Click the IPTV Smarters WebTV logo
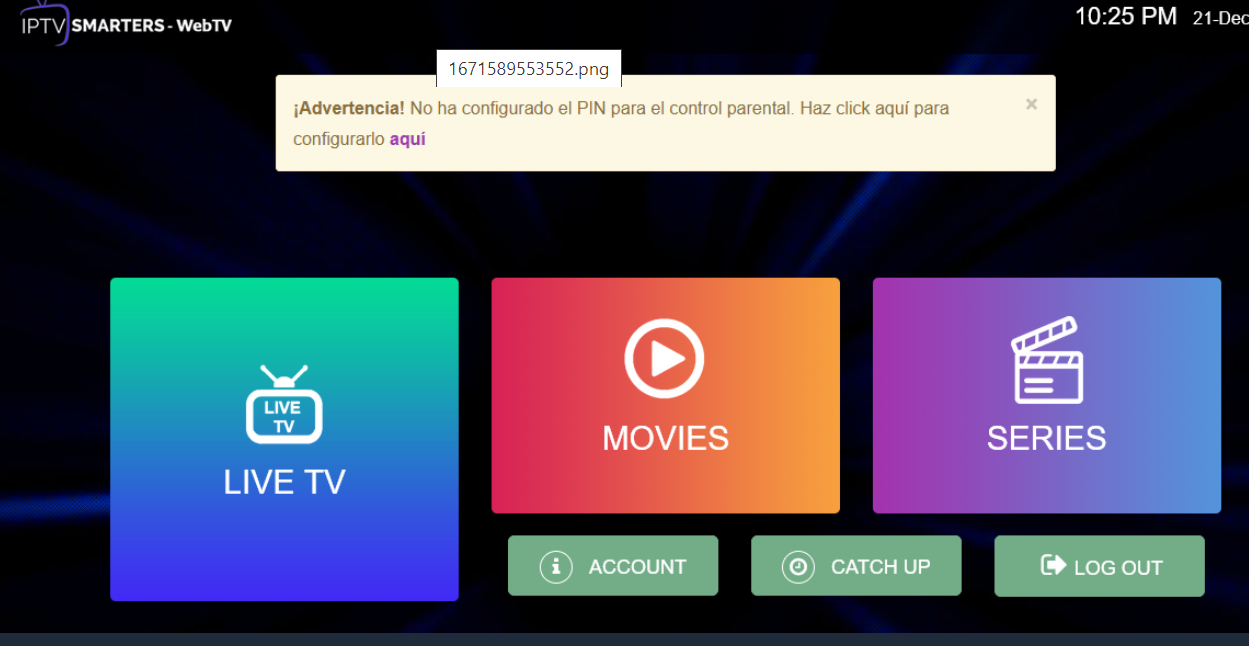This screenshot has height=646, width=1249. click(x=126, y=24)
